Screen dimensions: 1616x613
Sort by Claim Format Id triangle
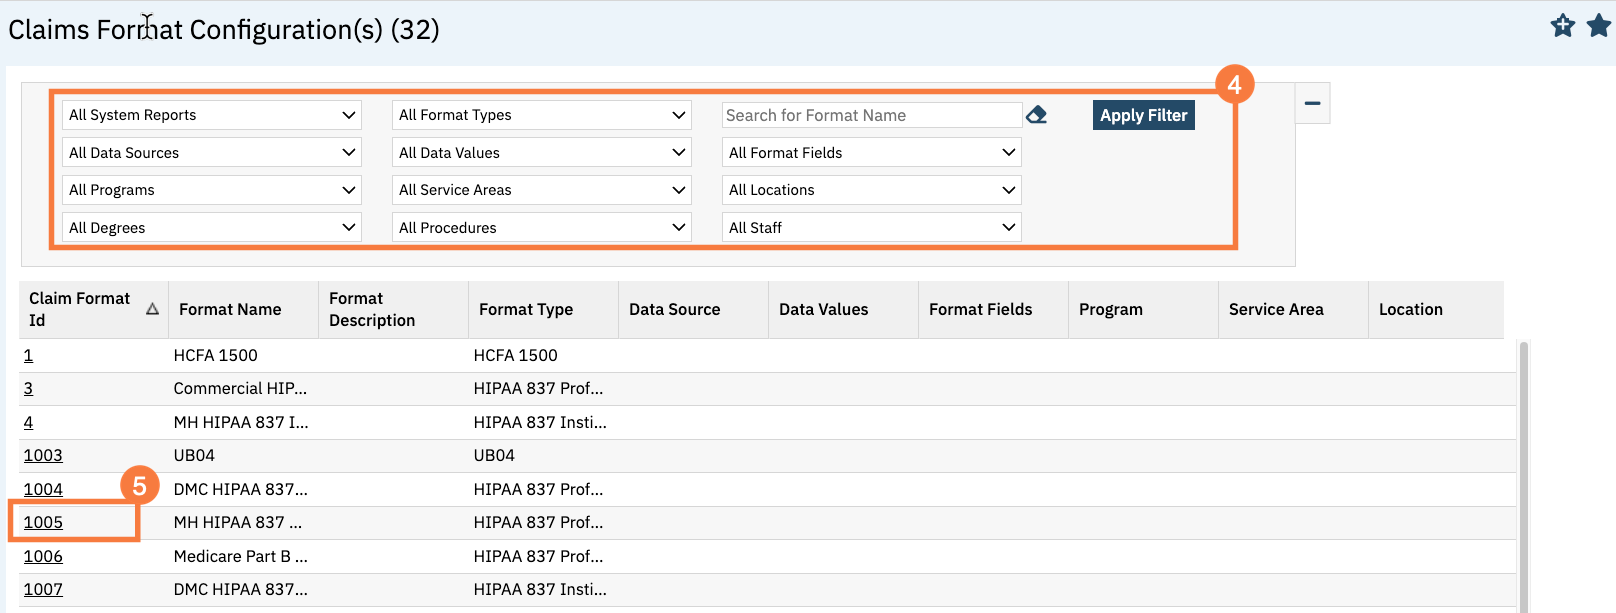point(152,309)
